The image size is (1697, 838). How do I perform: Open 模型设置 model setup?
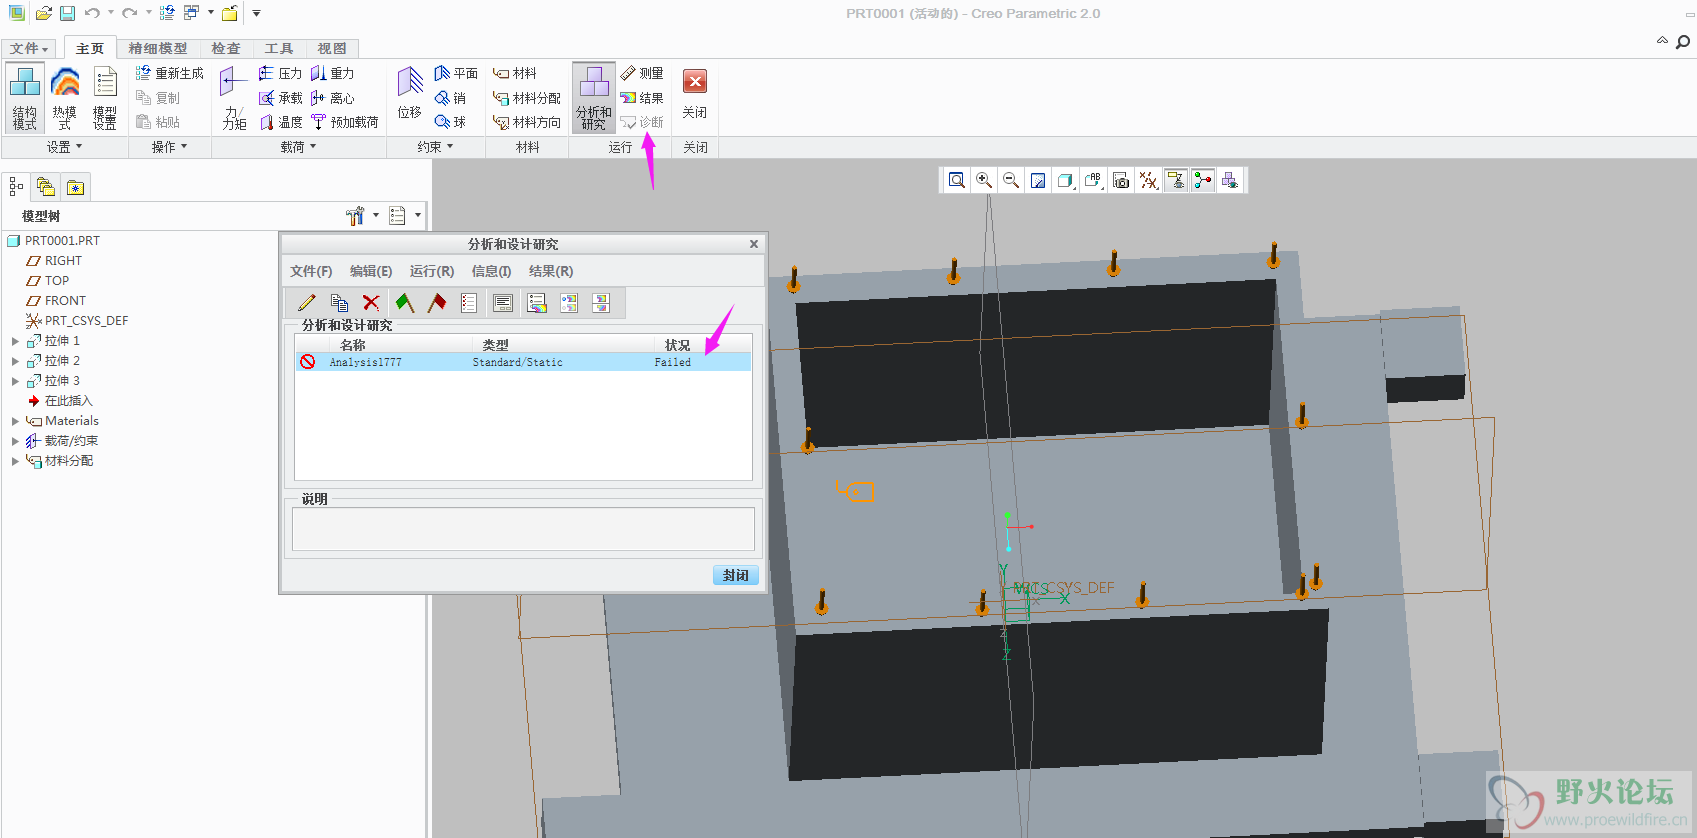pos(105,97)
